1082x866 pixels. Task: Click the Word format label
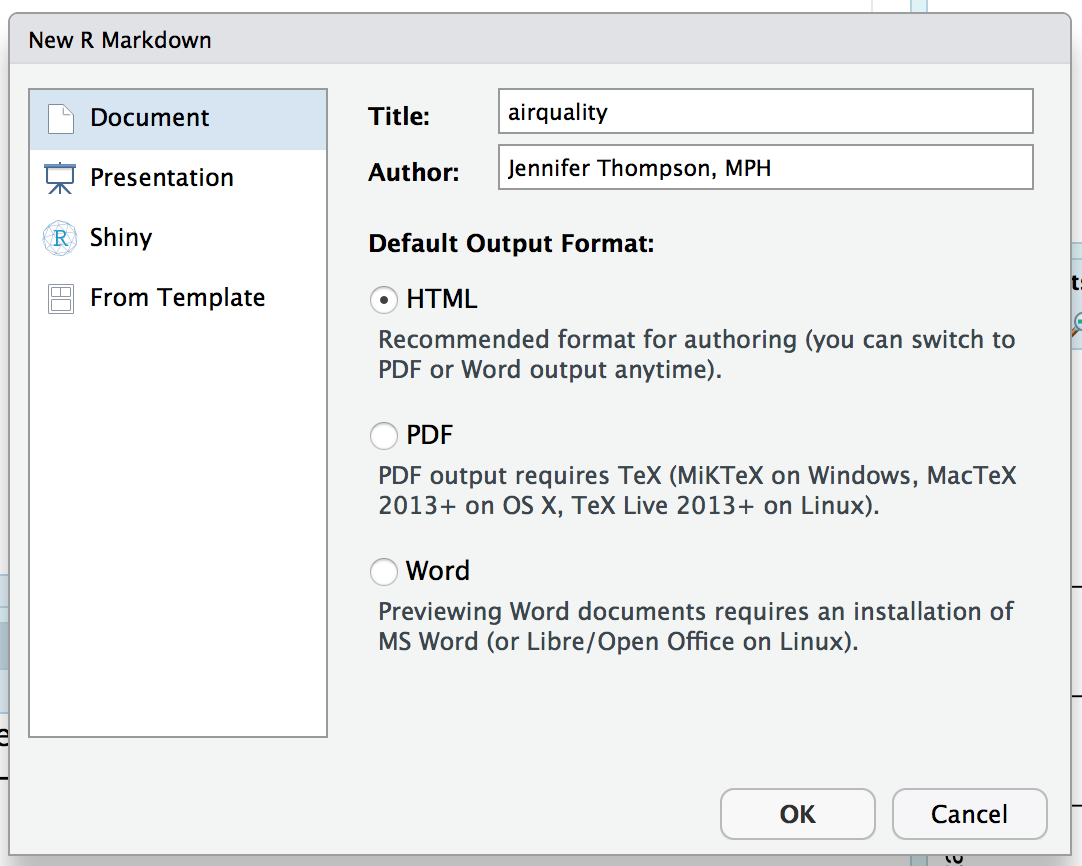[437, 571]
